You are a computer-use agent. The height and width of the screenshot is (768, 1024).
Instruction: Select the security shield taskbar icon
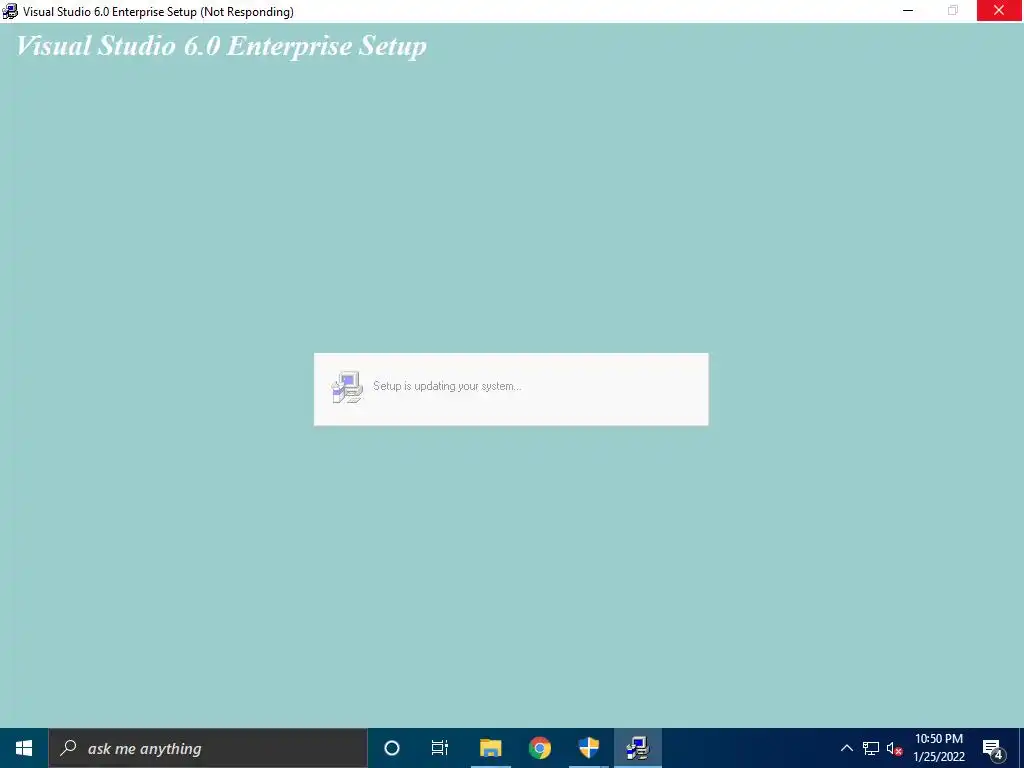tap(588, 748)
